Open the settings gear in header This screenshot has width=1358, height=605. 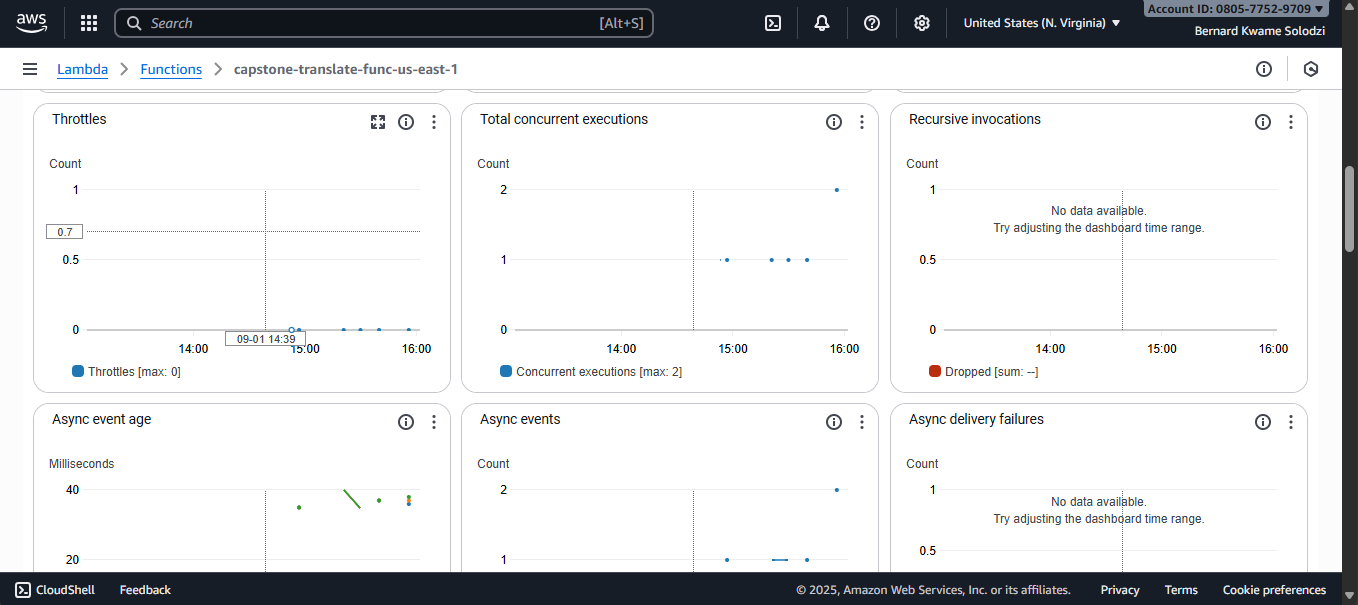coord(922,23)
